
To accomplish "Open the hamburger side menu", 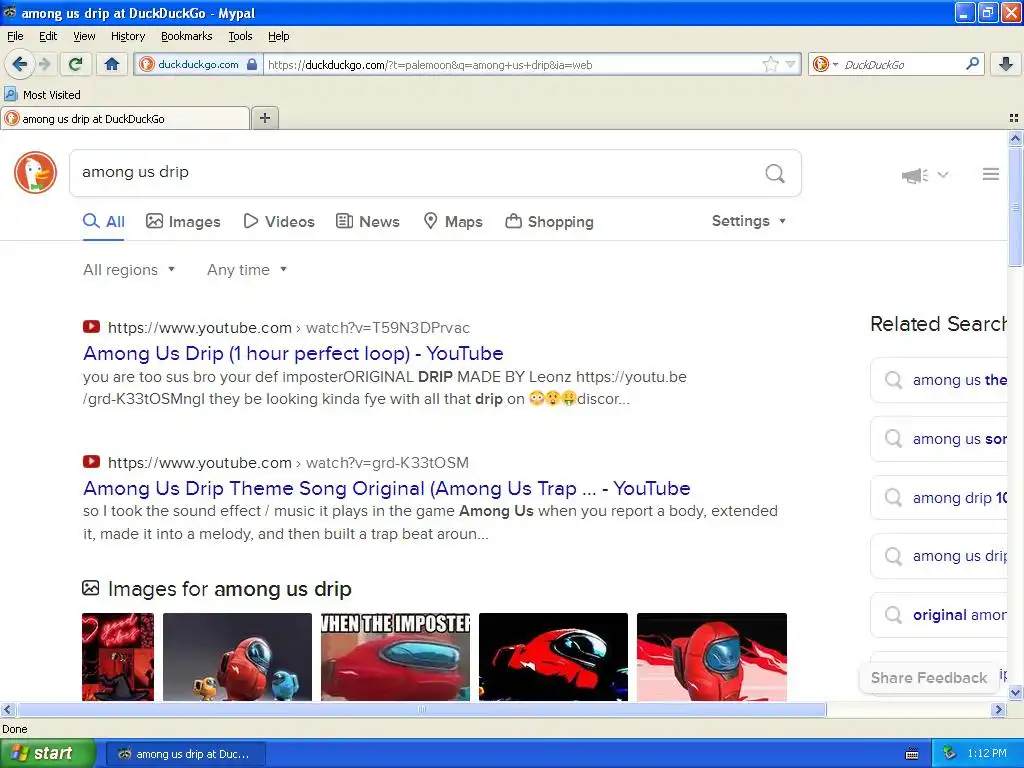I will pos(991,174).
